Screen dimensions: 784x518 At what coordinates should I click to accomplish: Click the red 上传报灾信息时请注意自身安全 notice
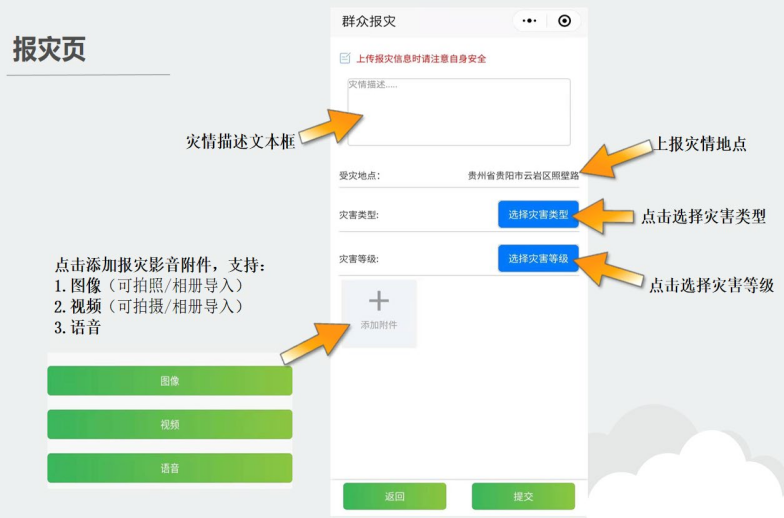click(421, 58)
